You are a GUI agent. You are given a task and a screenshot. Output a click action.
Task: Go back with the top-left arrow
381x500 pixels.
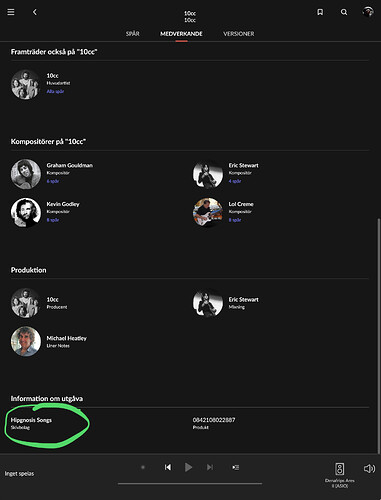tap(35, 12)
